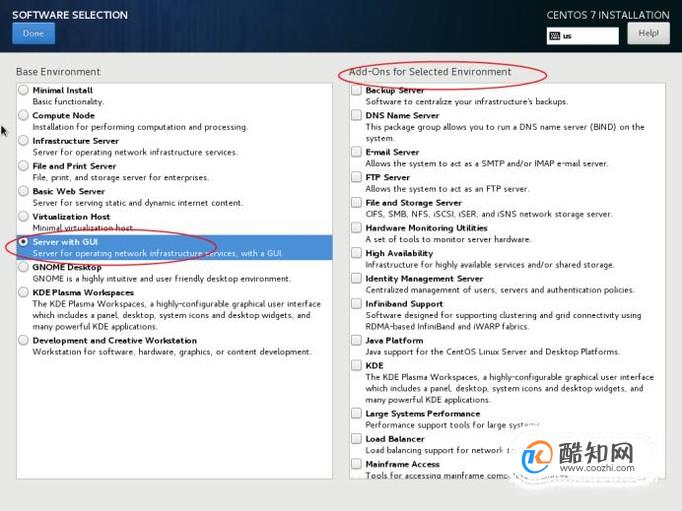Screen dimensions: 682x511
Task: Check the Mainframe Access add-on
Action: coord(356,464)
